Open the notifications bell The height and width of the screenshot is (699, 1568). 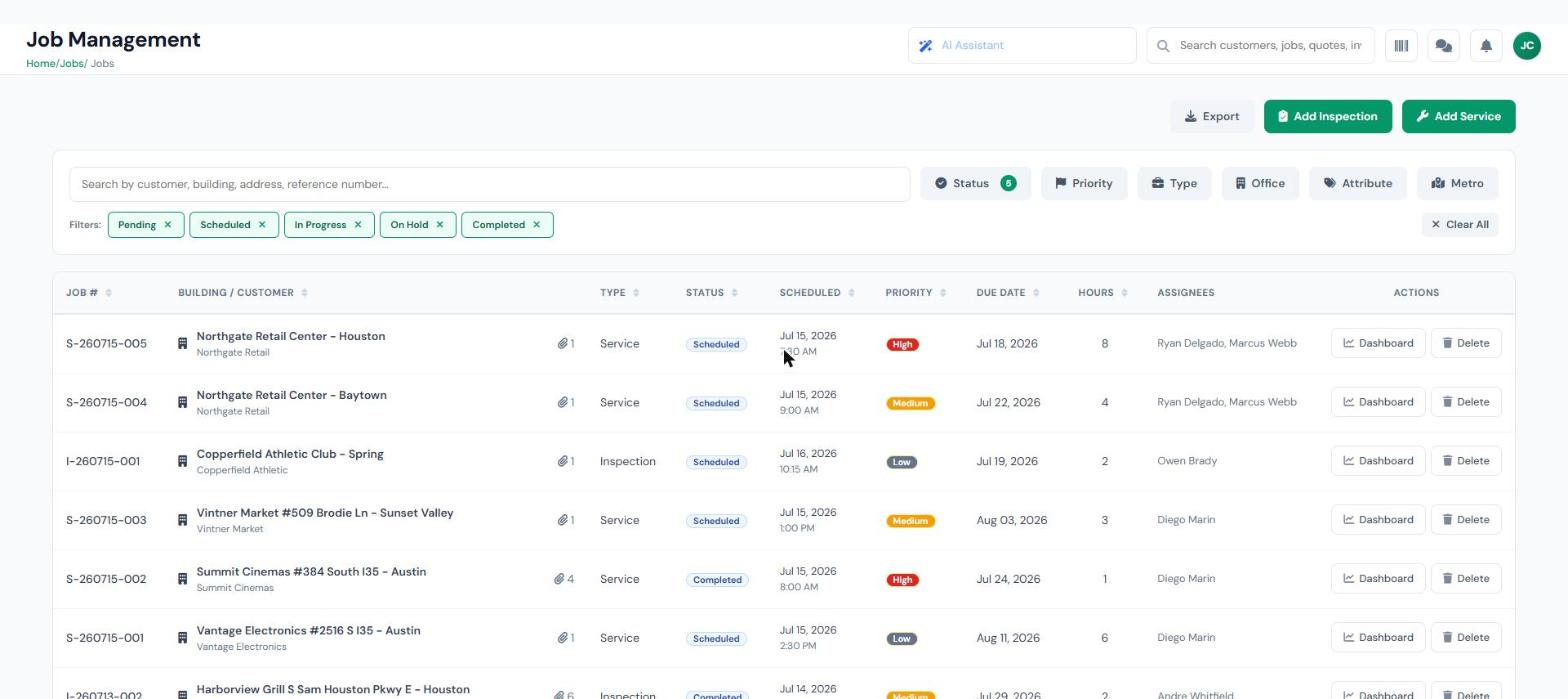coord(1486,45)
